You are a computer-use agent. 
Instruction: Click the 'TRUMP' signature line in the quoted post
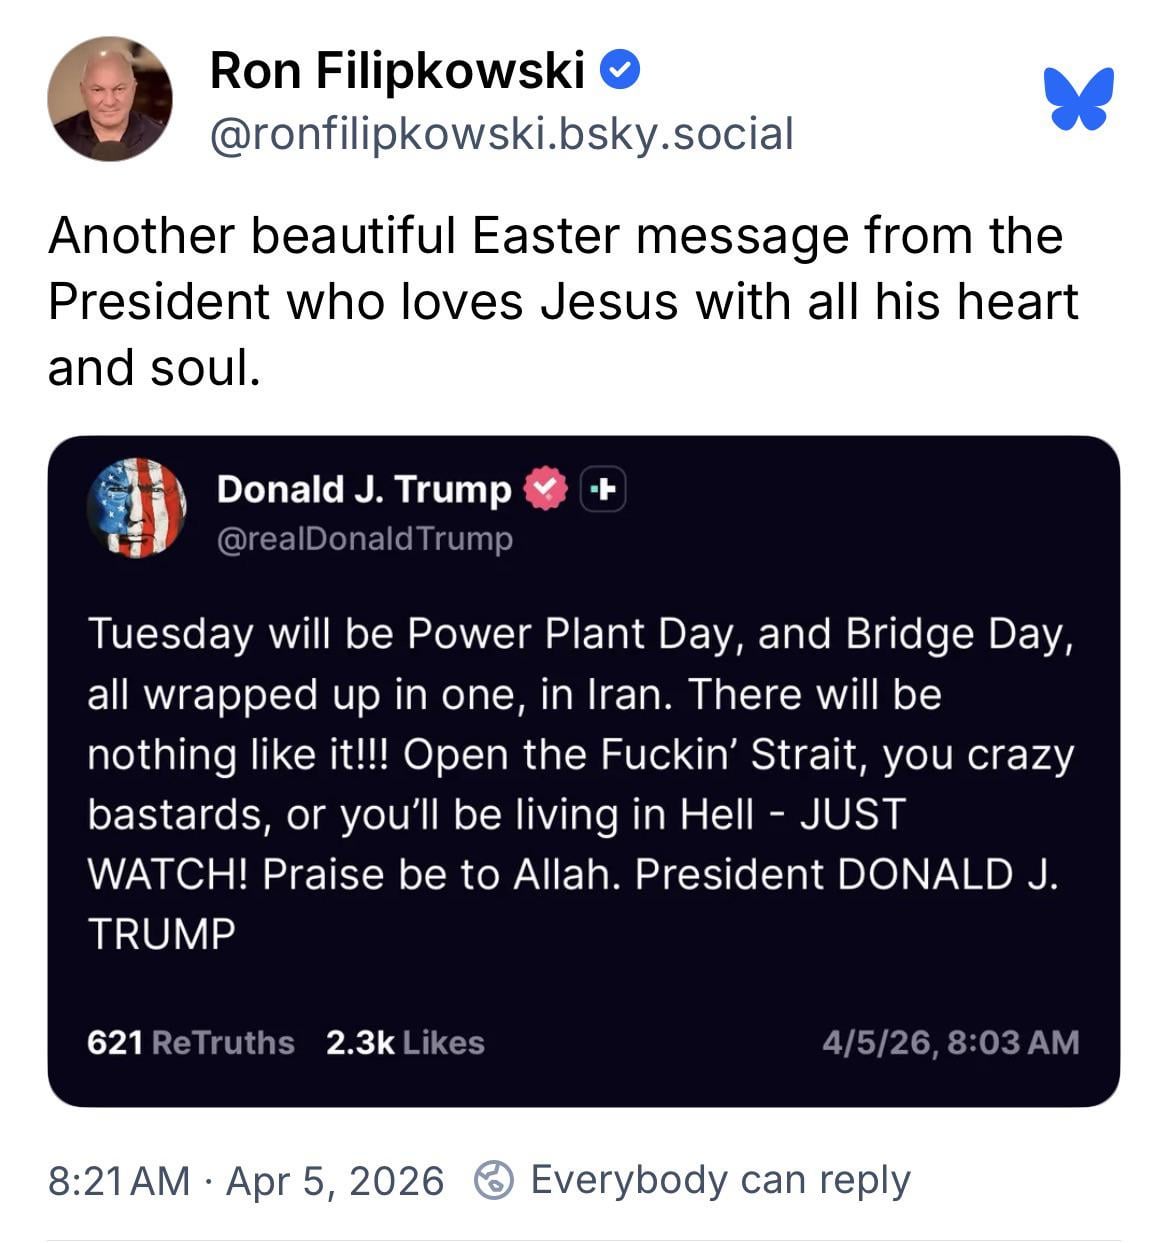[162, 934]
